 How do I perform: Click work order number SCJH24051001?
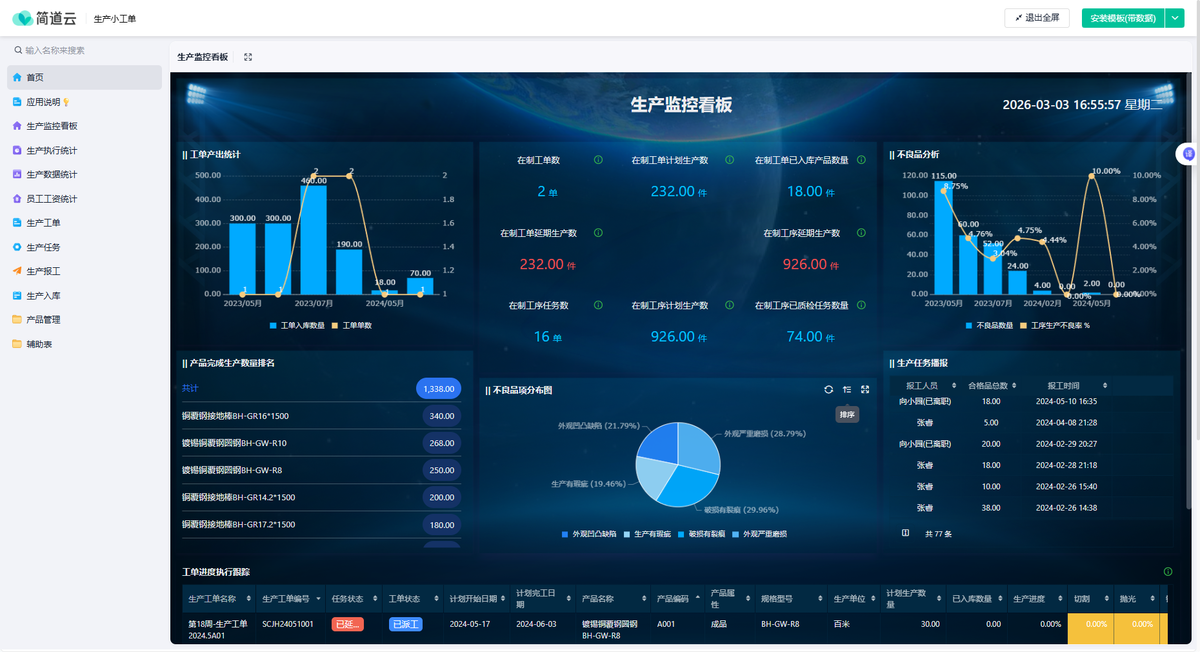(x=288, y=624)
